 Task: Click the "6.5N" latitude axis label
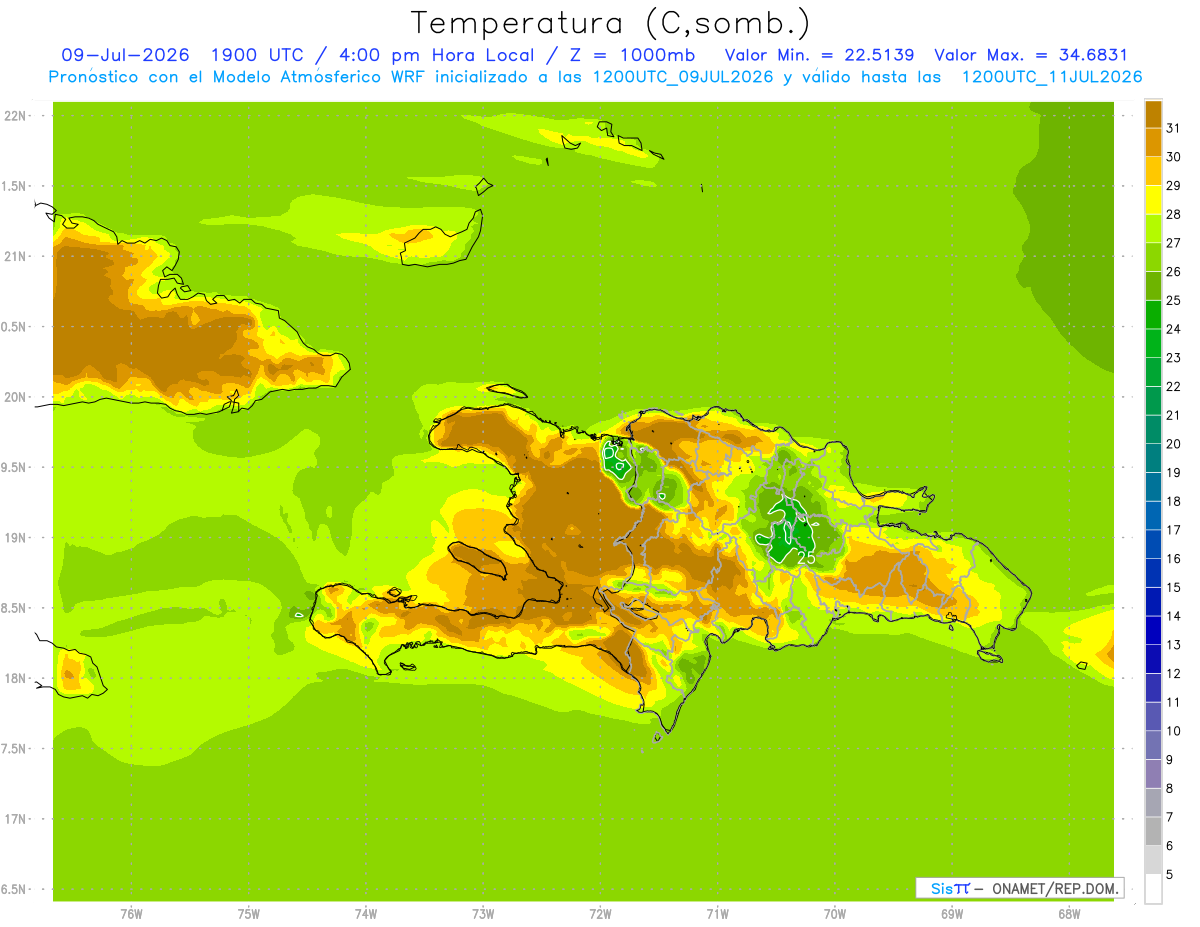14,889
